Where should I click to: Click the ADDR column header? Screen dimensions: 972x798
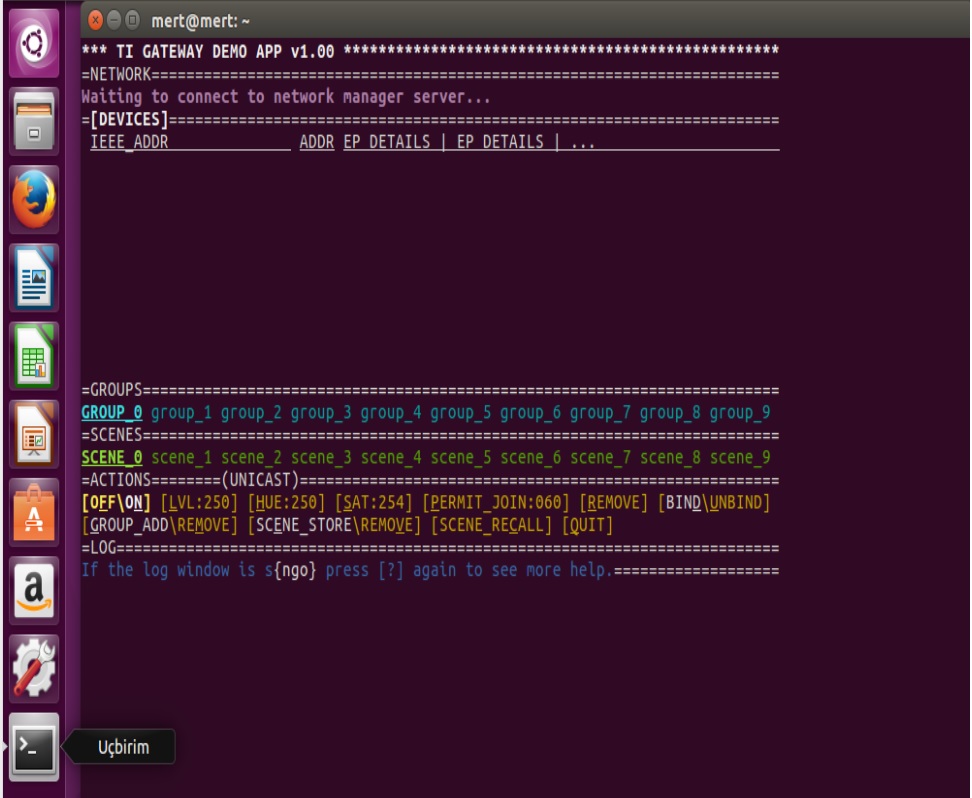(317, 142)
